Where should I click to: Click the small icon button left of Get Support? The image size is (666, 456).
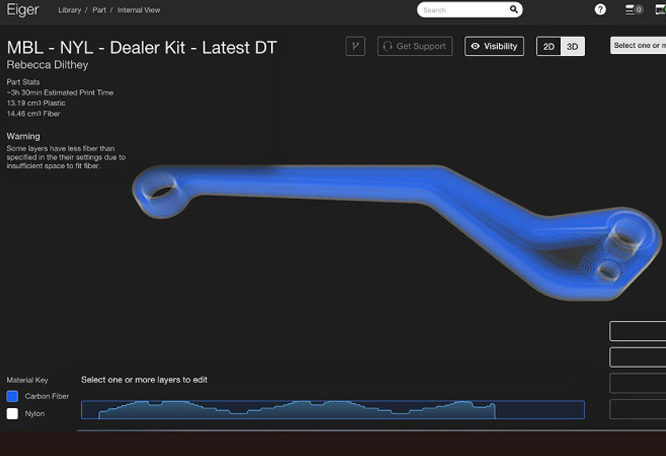tap(355, 46)
